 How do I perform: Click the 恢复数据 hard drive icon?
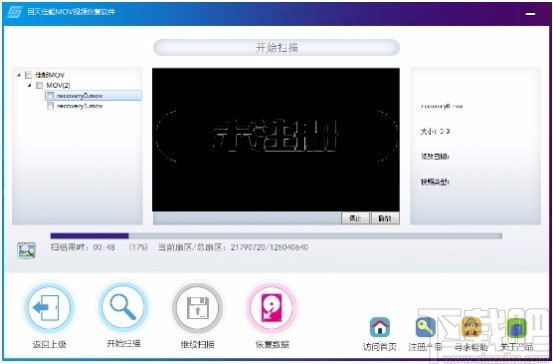tap(271, 308)
